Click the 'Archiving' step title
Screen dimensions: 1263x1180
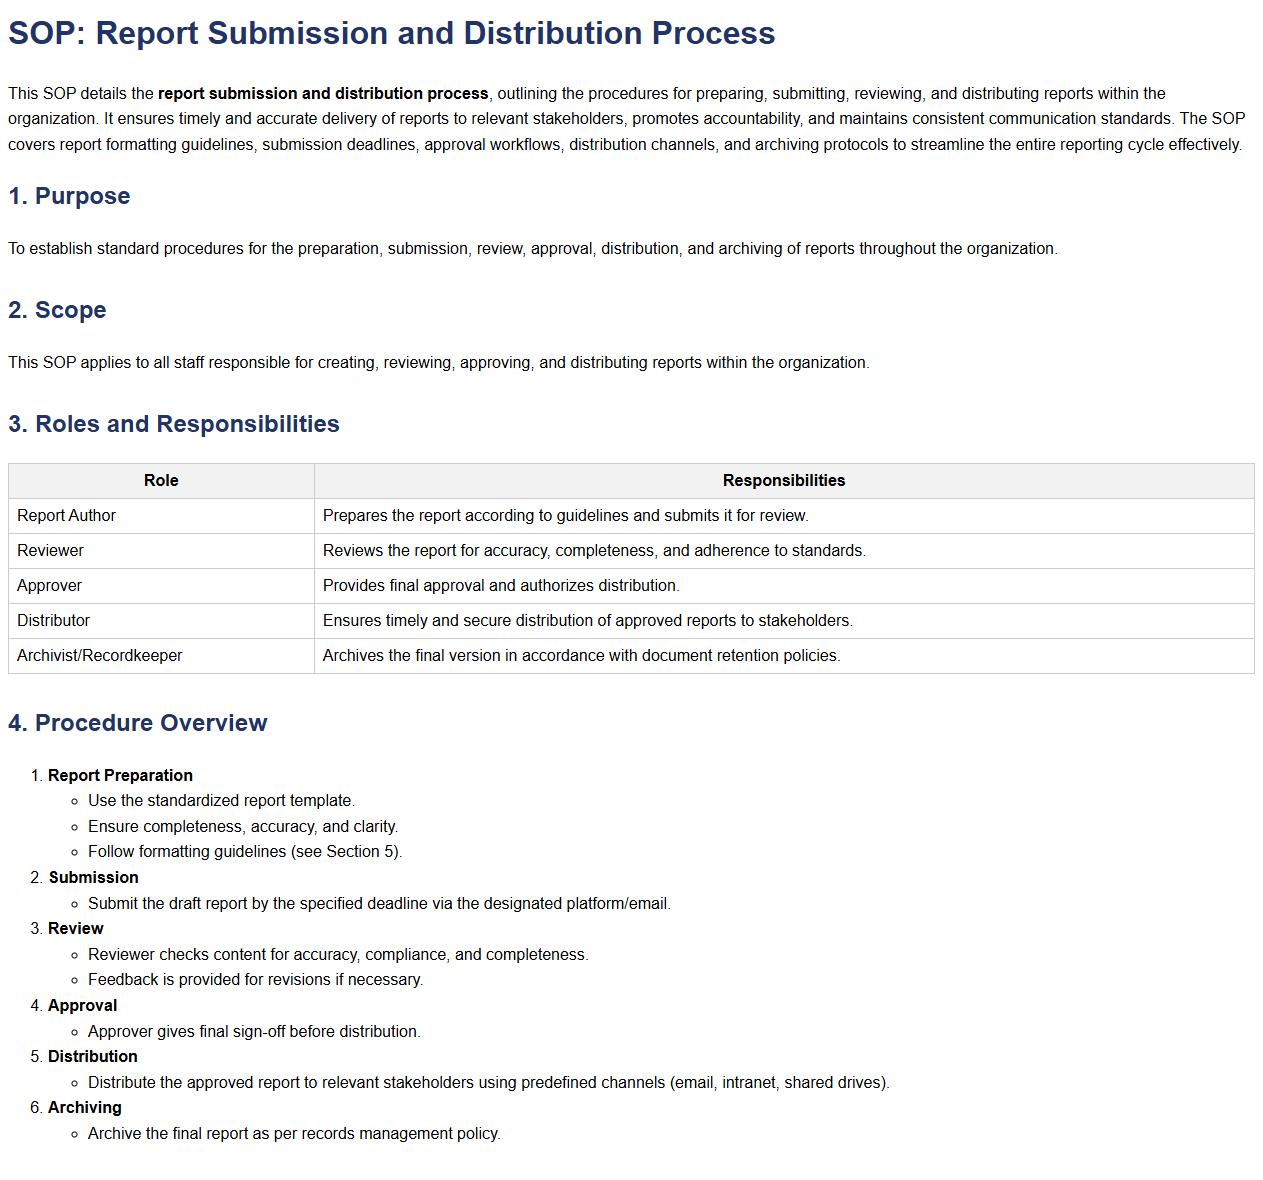tap(84, 1107)
